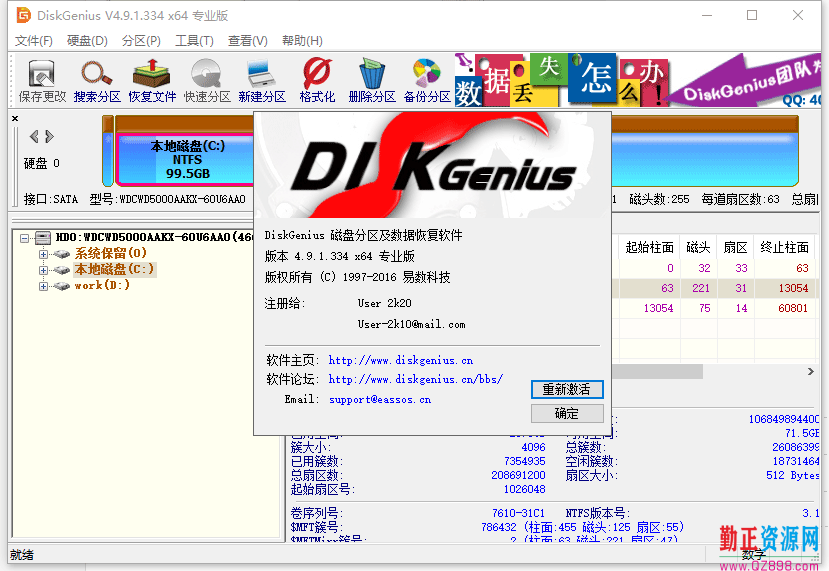Open the 文件(F) menu
This screenshot has width=829, height=571.
pos(33,41)
